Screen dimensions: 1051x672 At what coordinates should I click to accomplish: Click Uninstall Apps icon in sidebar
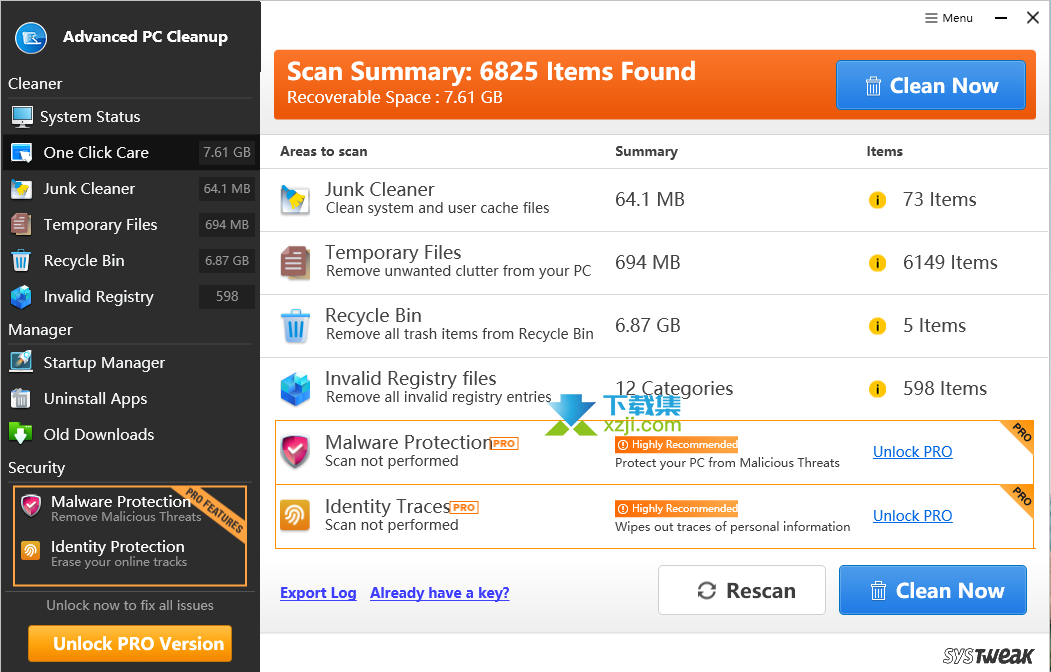tap(21, 399)
